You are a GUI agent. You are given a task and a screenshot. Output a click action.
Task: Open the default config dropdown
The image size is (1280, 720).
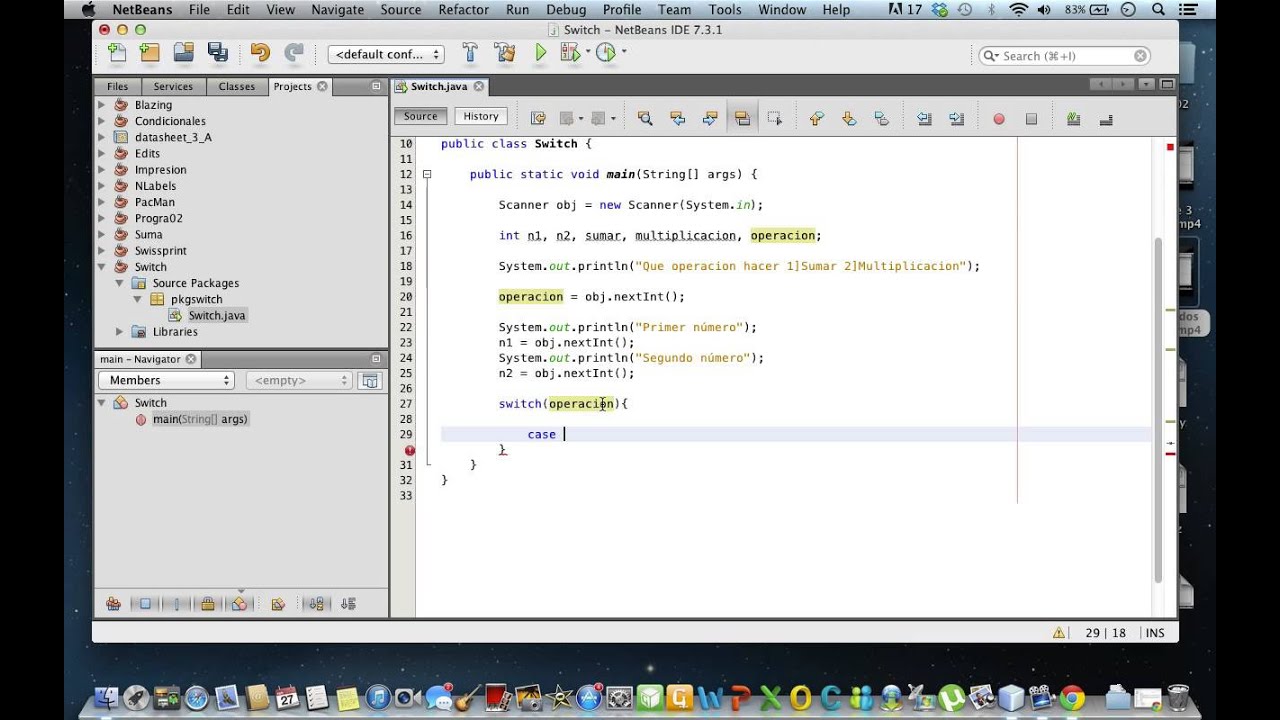386,54
